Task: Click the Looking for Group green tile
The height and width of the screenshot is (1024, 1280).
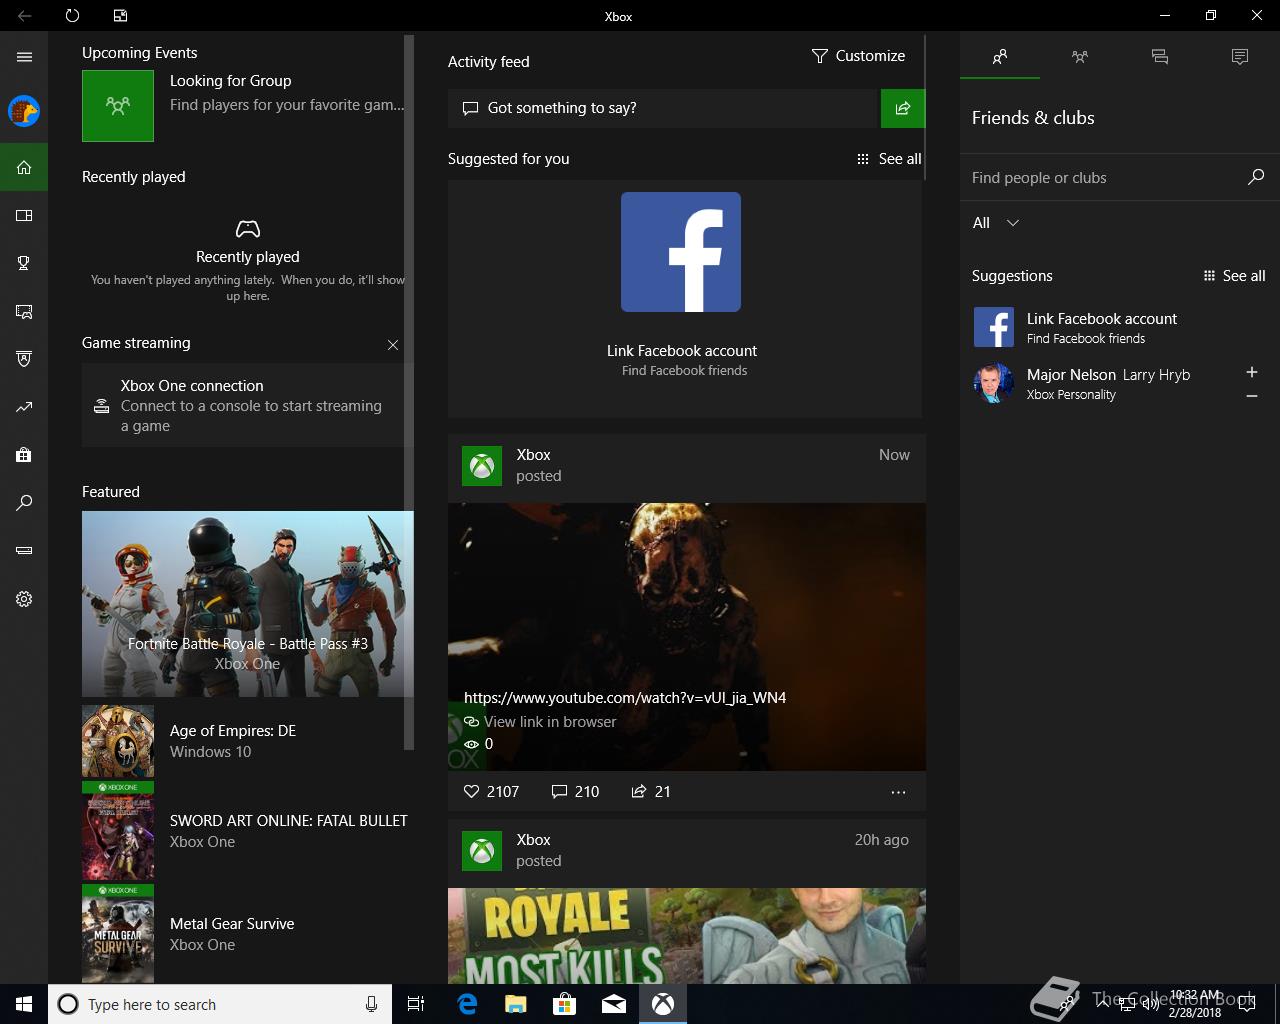Action: click(118, 105)
